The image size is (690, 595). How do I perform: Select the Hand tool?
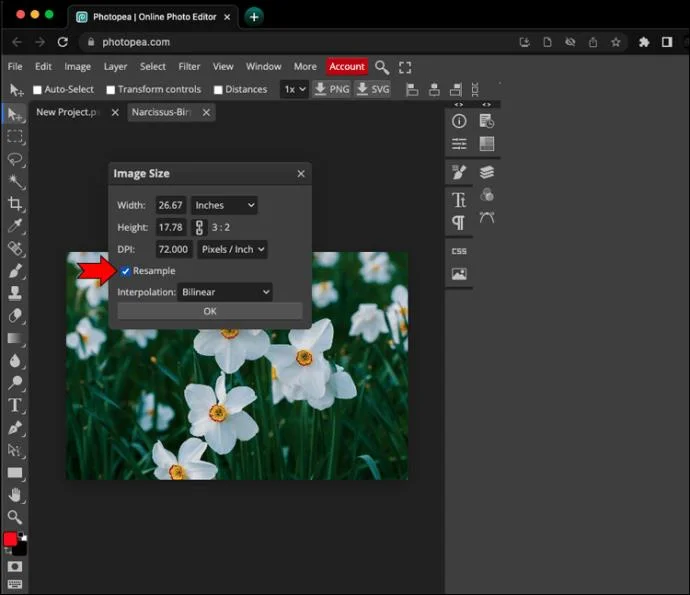pos(15,495)
